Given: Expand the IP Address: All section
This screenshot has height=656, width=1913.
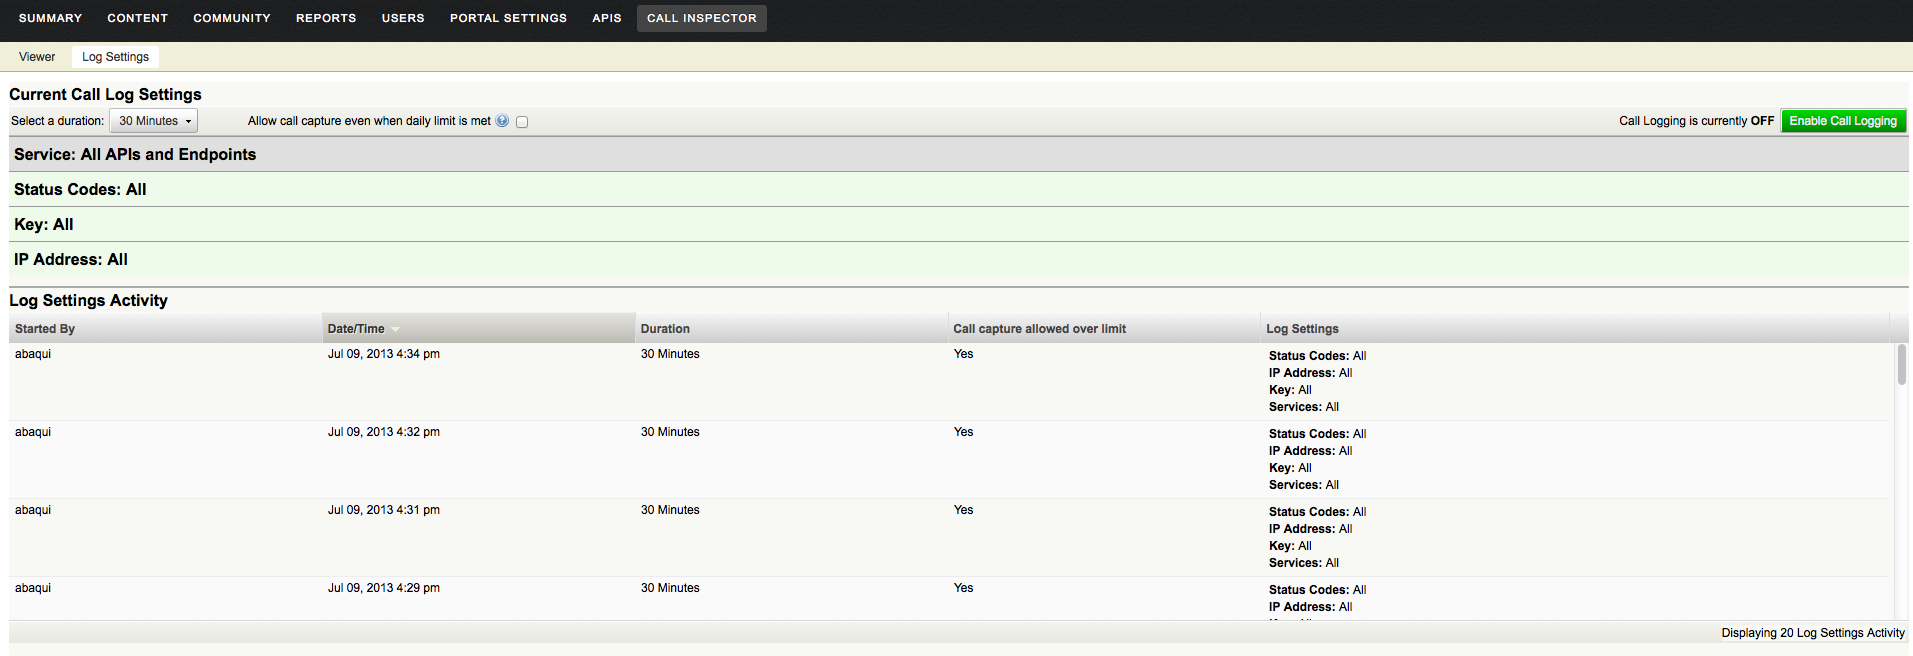Looking at the screenshot, I should 958,259.
